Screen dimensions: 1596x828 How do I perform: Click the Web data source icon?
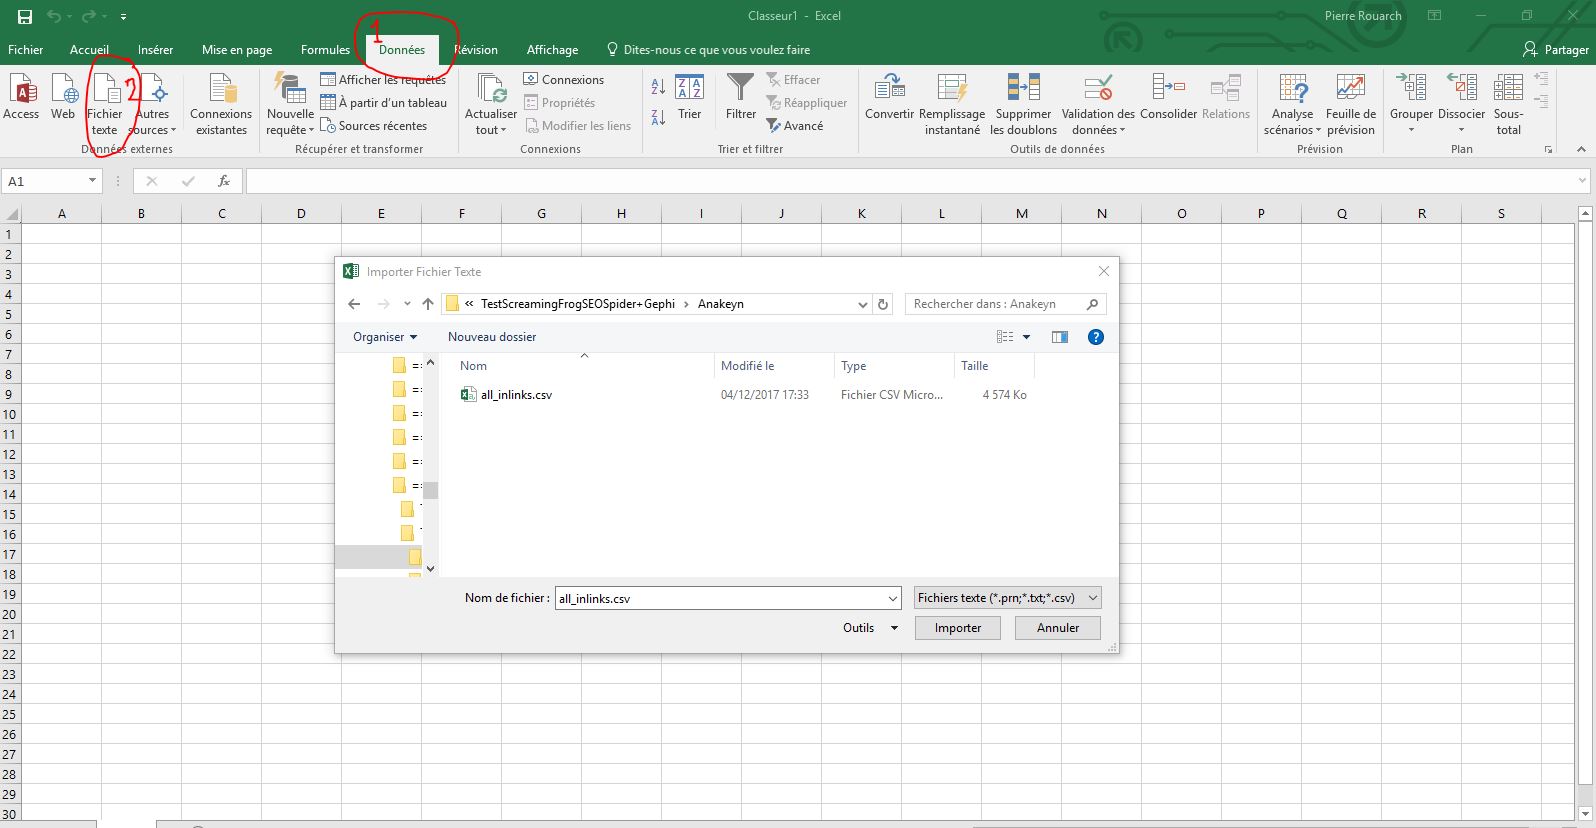tap(63, 98)
